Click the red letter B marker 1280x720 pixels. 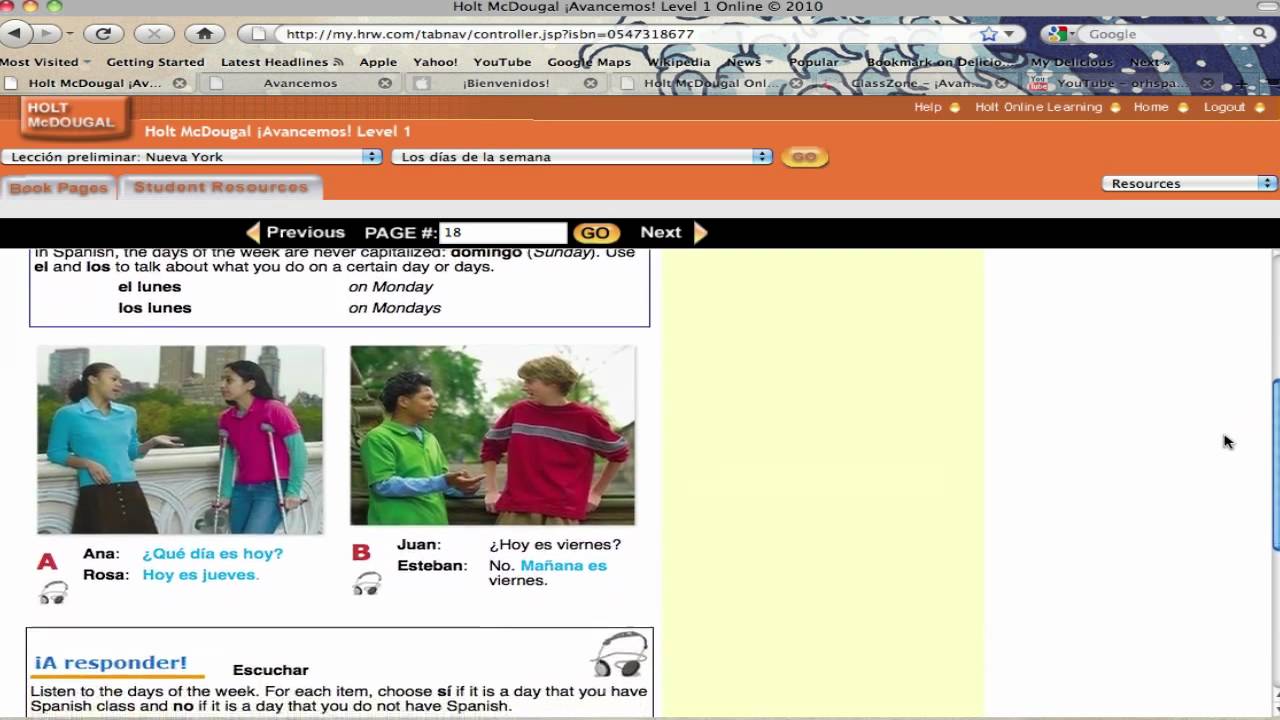click(361, 553)
